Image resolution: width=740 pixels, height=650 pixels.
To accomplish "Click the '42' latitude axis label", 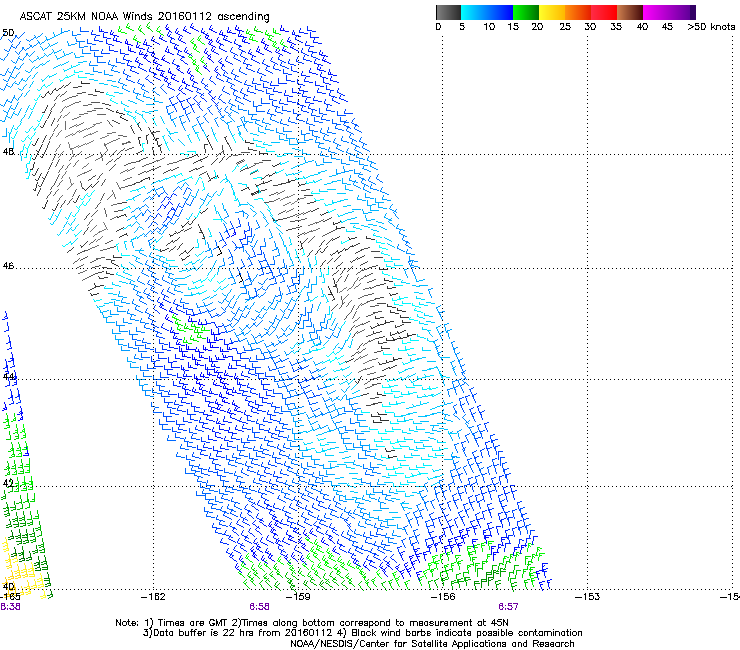I will coord(8,483).
